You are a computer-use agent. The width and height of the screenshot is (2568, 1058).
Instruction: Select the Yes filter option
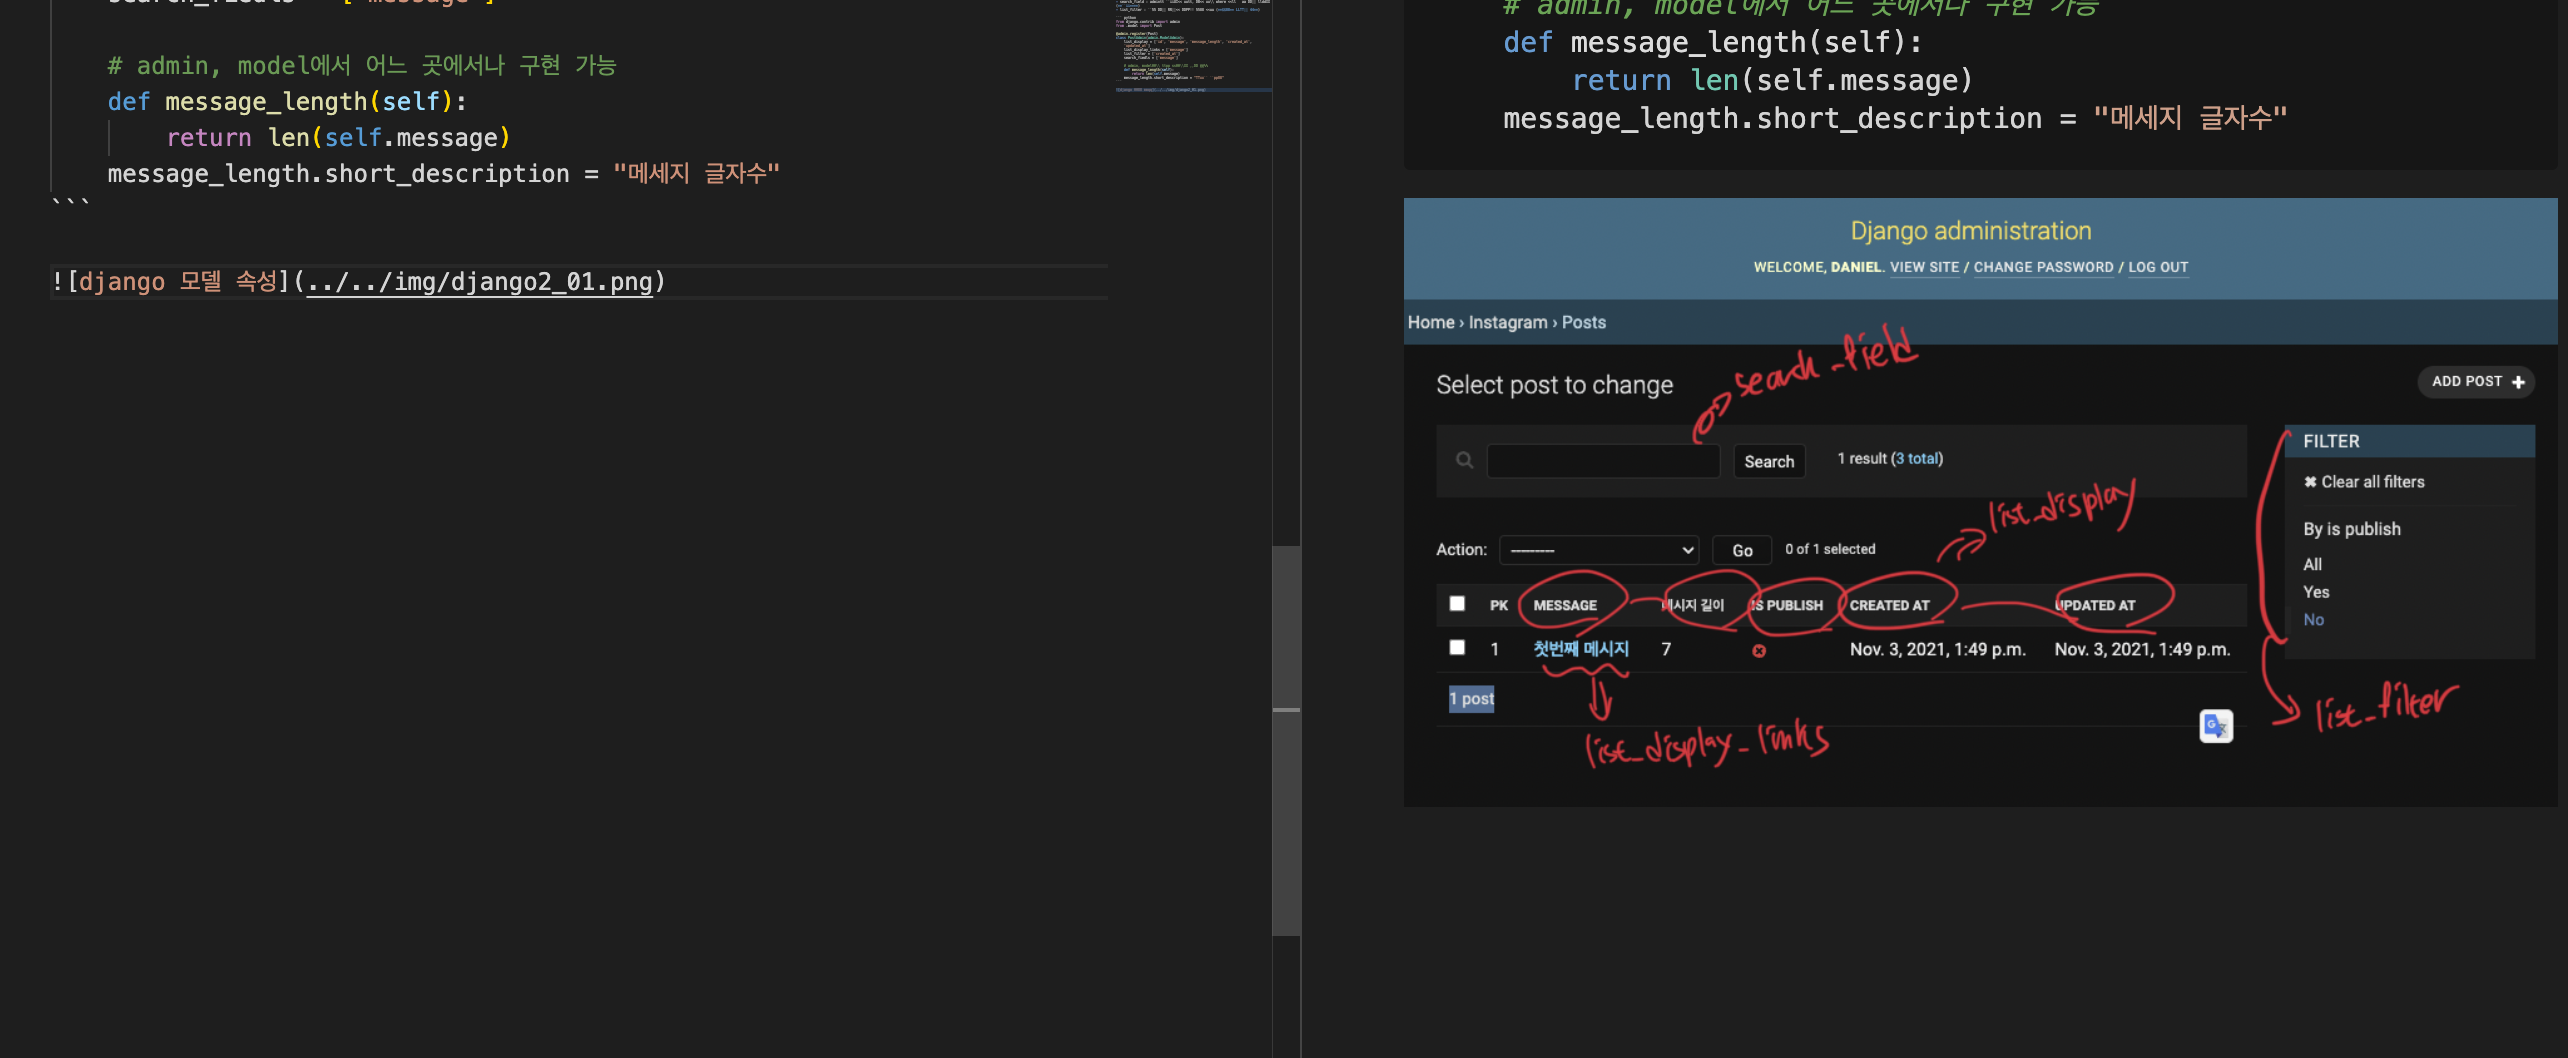(x=2316, y=592)
